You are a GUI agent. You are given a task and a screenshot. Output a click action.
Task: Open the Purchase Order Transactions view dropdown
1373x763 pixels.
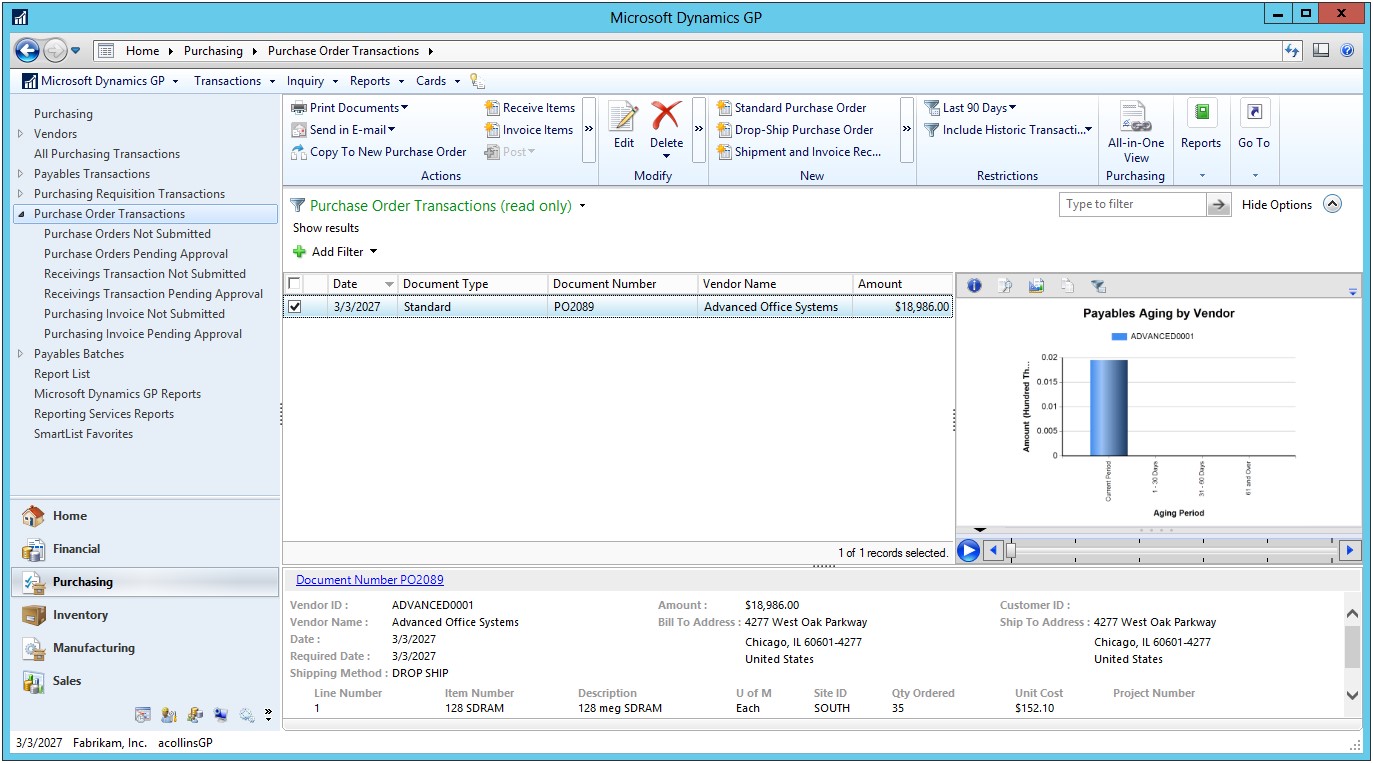coord(582,207)
